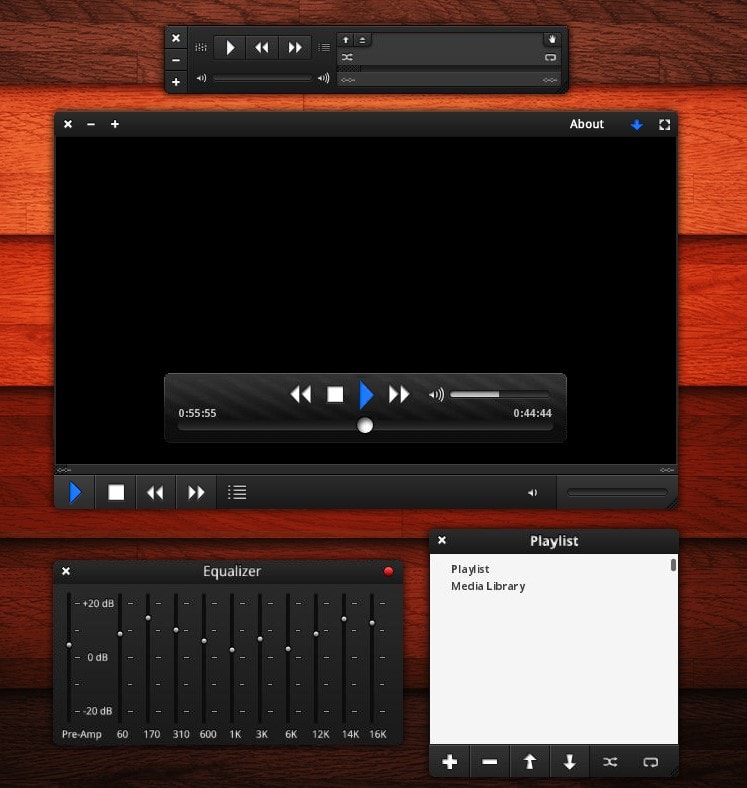Fast forward in the overlay controller
Screen dimensions: 747x788
pyautogui.click(x=399, y=395)
